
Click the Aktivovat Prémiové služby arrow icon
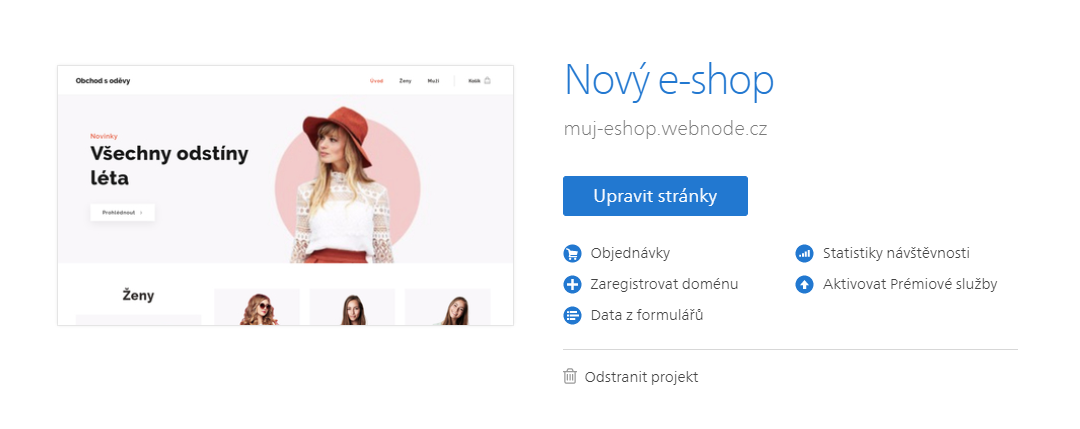[x=804, y=284]
